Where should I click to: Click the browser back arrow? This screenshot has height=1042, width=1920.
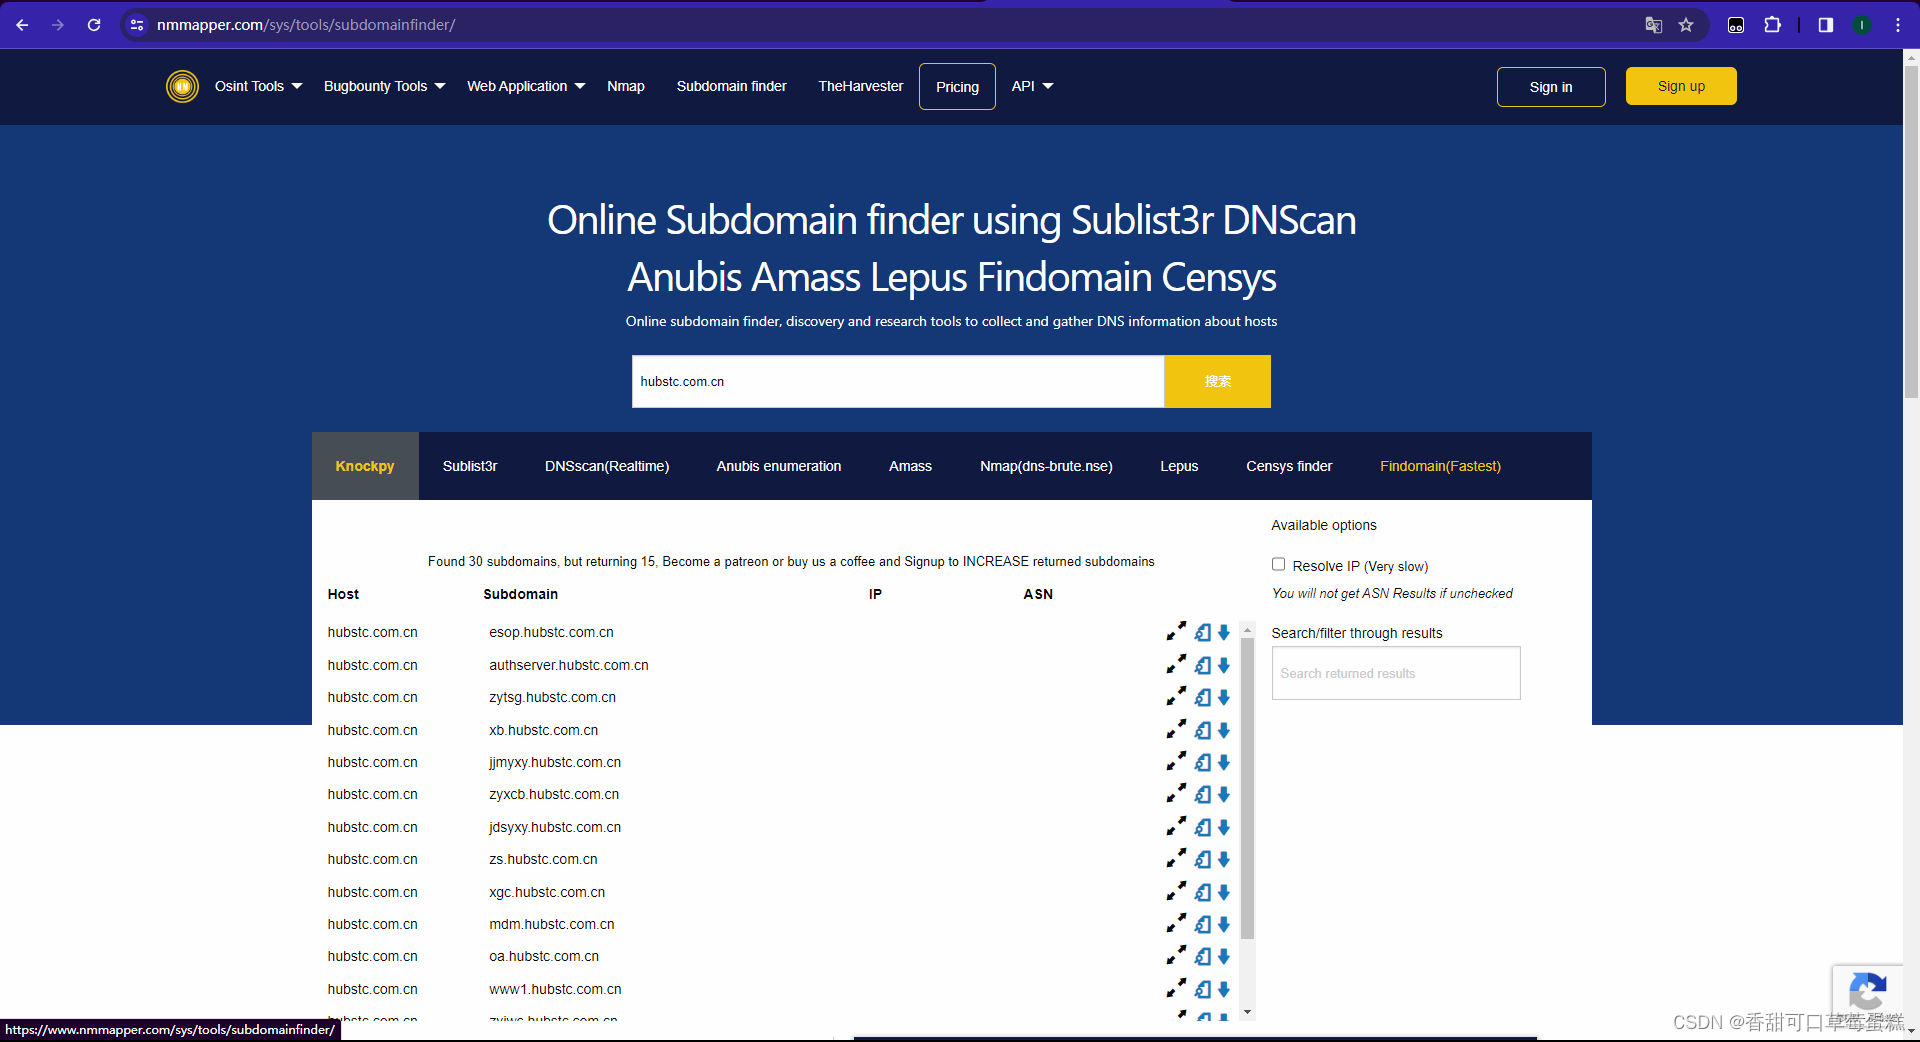click(x=22, y=25)
